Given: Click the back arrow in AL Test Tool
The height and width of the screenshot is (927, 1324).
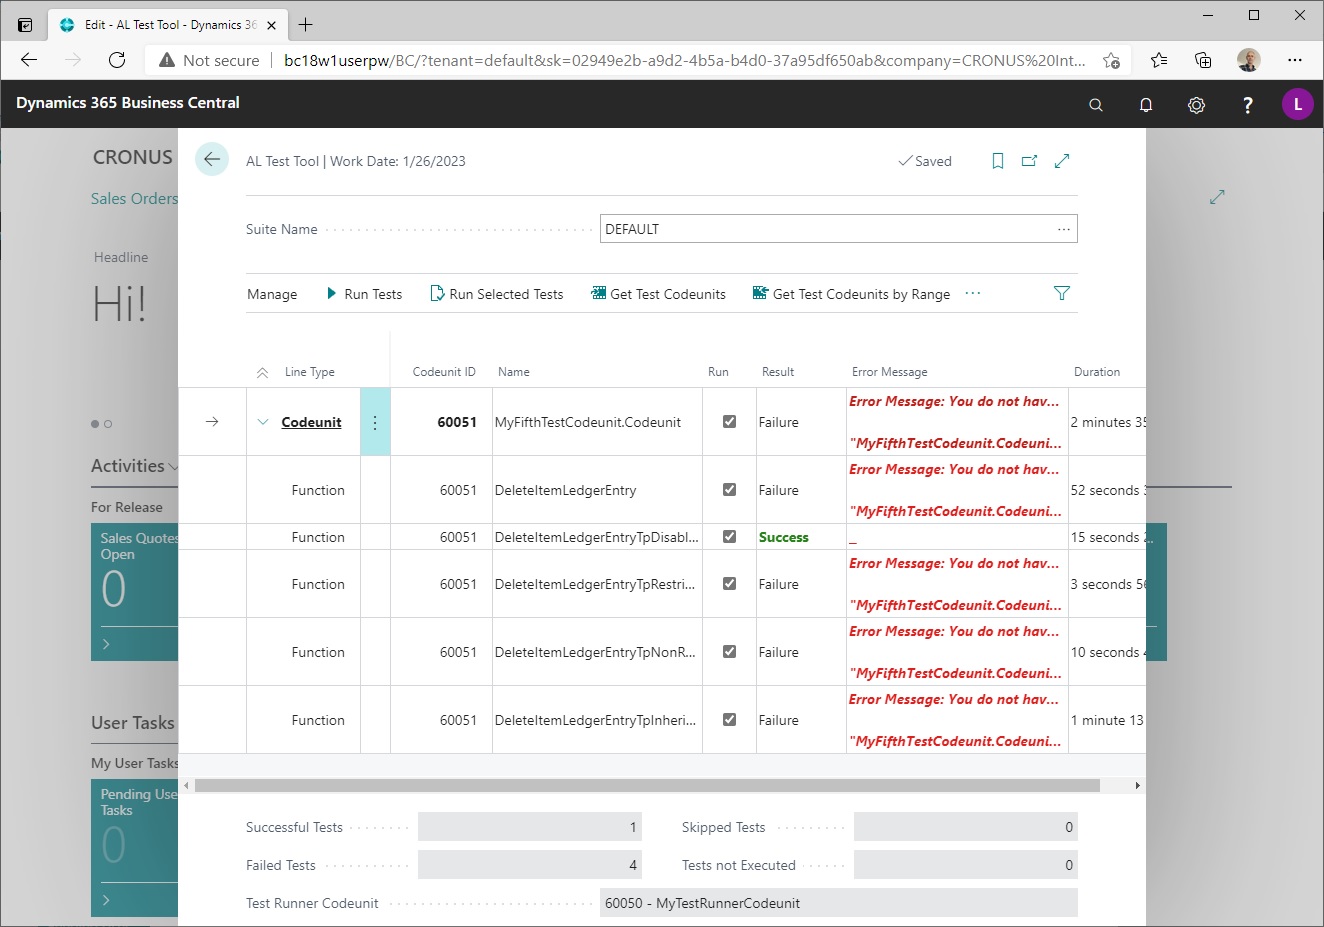Looking at the screenshot, I should coord(212,159).
